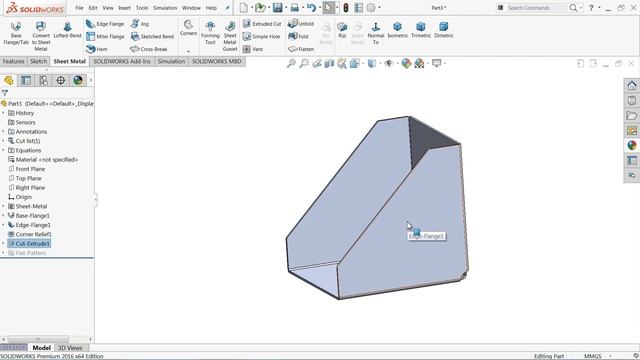Choose the Cross-Break tool
This screenshot has width=640, height=360.
[149, 49]
